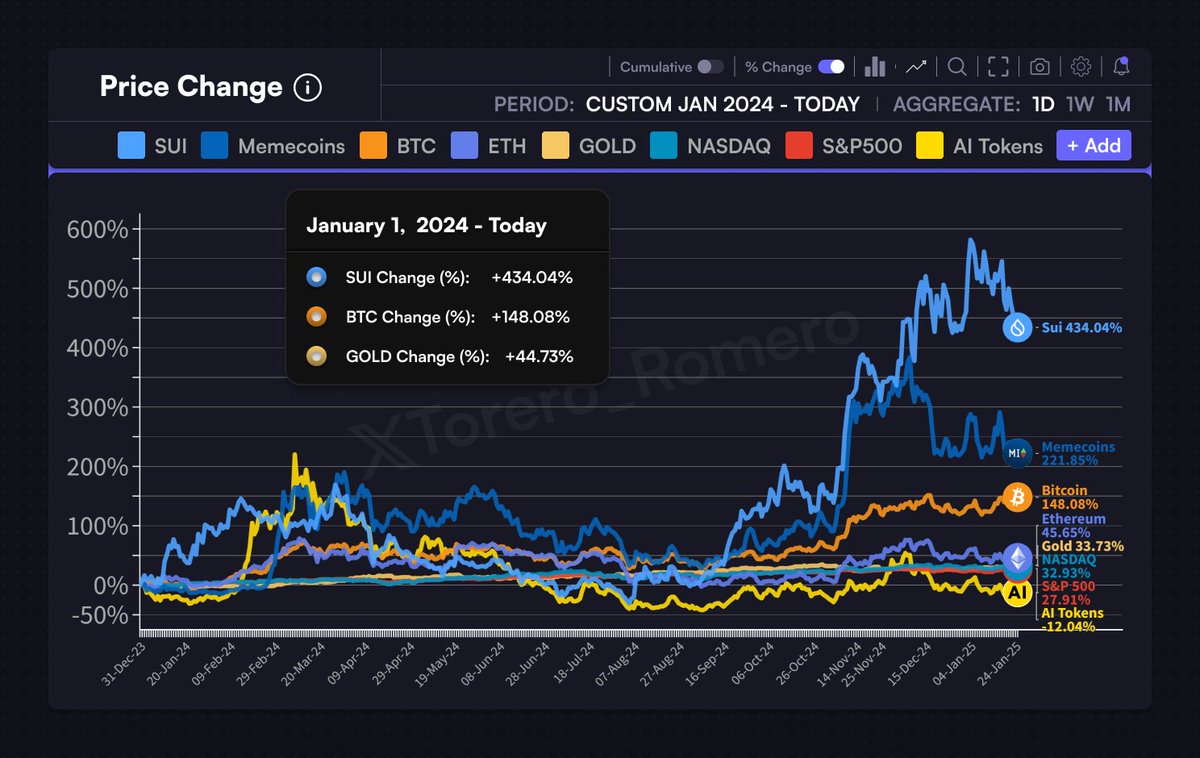The width and height of the screenshot is (1200, 758).
Task: Click the + Add button
Action: pyautogui.click(x=1094, y=146)
